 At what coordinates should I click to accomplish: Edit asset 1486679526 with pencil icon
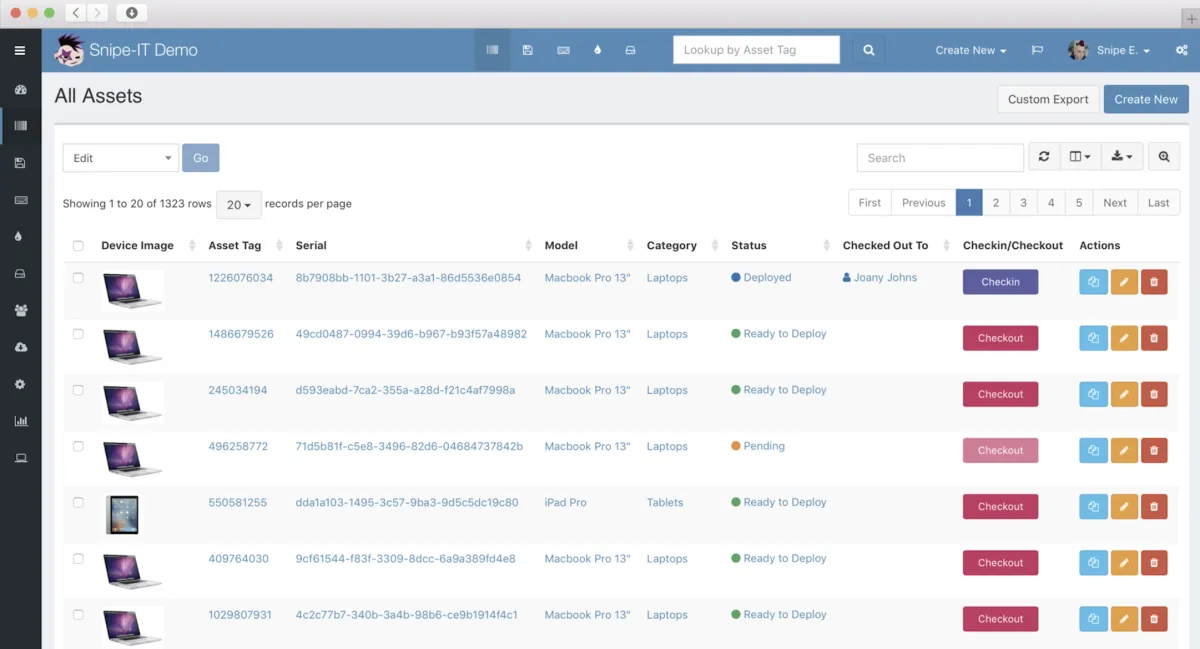tap(1124, 338)
